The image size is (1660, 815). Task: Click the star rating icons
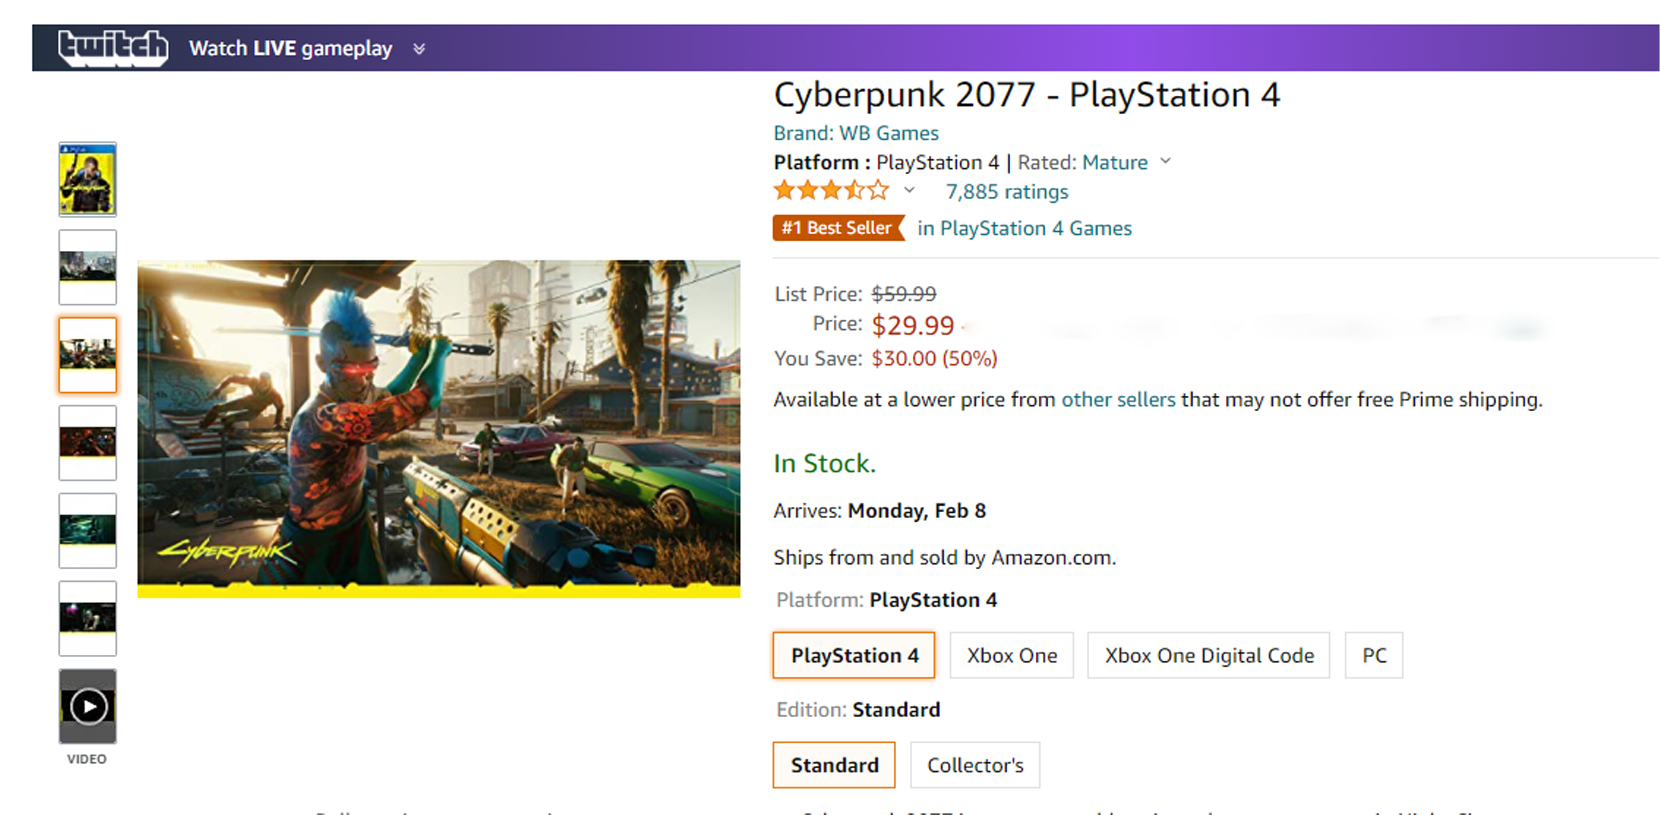click(831, 190)
